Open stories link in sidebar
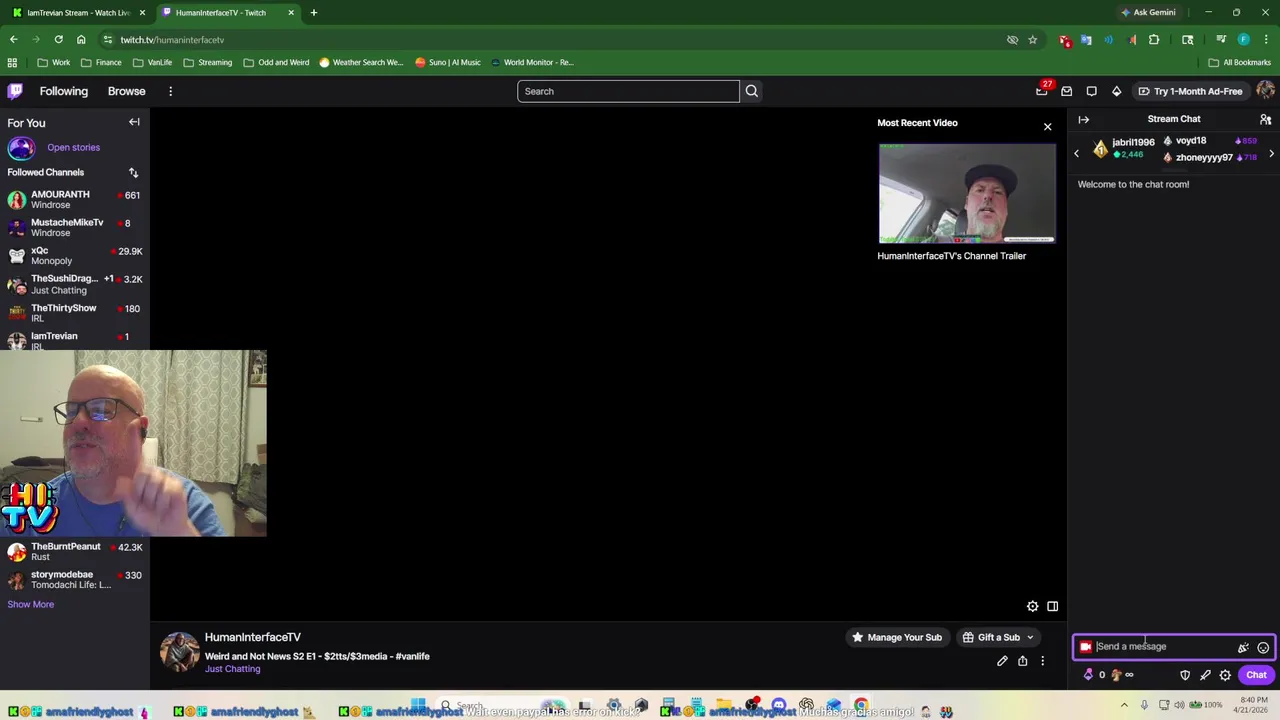1280x720 pixels. pos(73,148)
